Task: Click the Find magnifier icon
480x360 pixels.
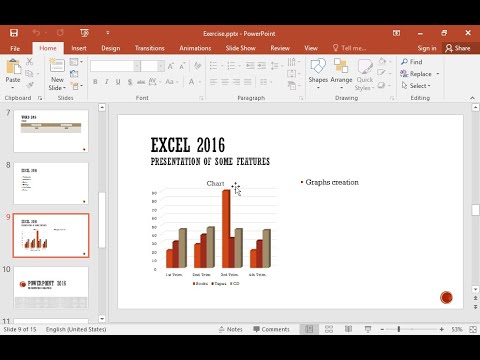Action: pyautogui.click(x=404, y=62)
